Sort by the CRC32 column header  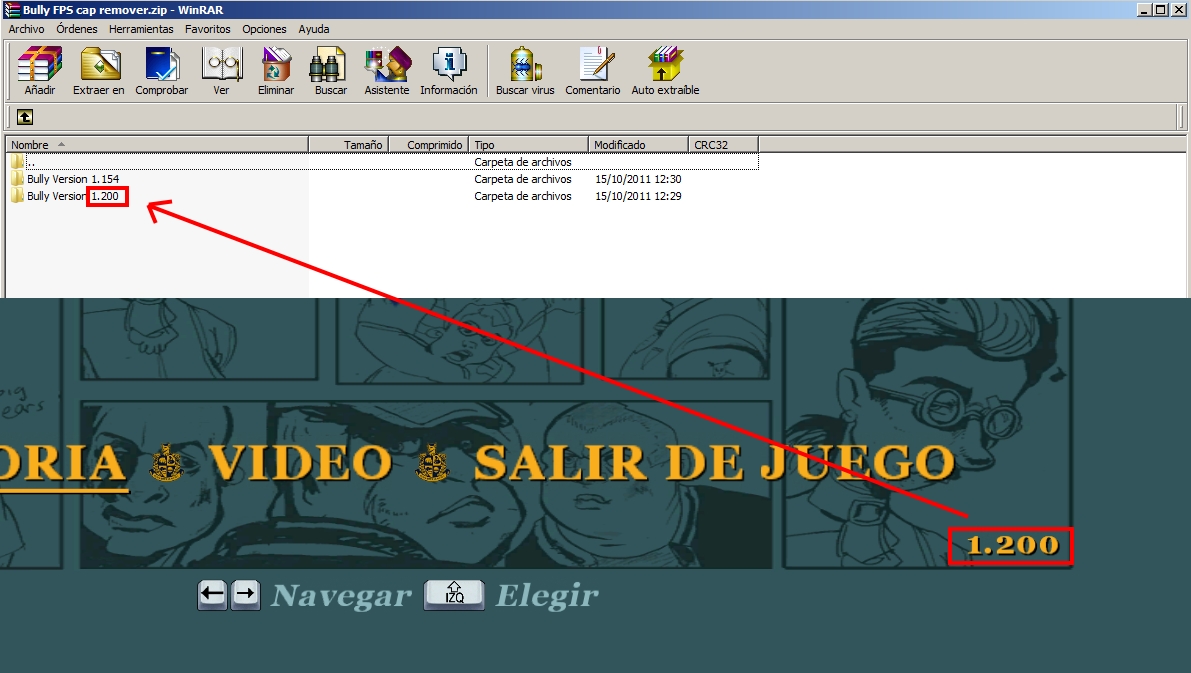tap(723, 144)
